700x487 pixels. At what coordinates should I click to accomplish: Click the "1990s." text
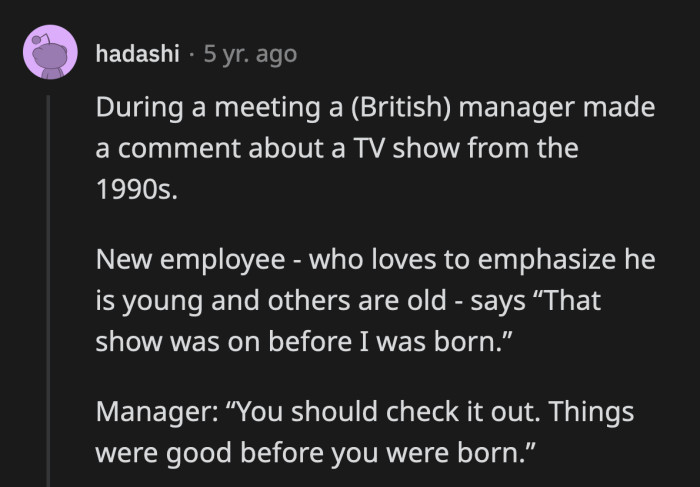pyautogui.click(x=135, y=190)
